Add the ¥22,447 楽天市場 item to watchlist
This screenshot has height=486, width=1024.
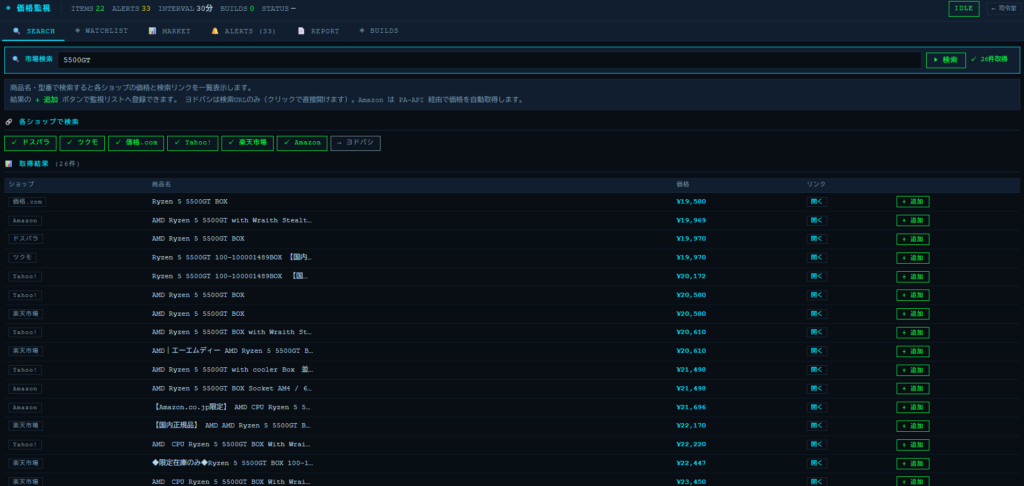point(913,463)
